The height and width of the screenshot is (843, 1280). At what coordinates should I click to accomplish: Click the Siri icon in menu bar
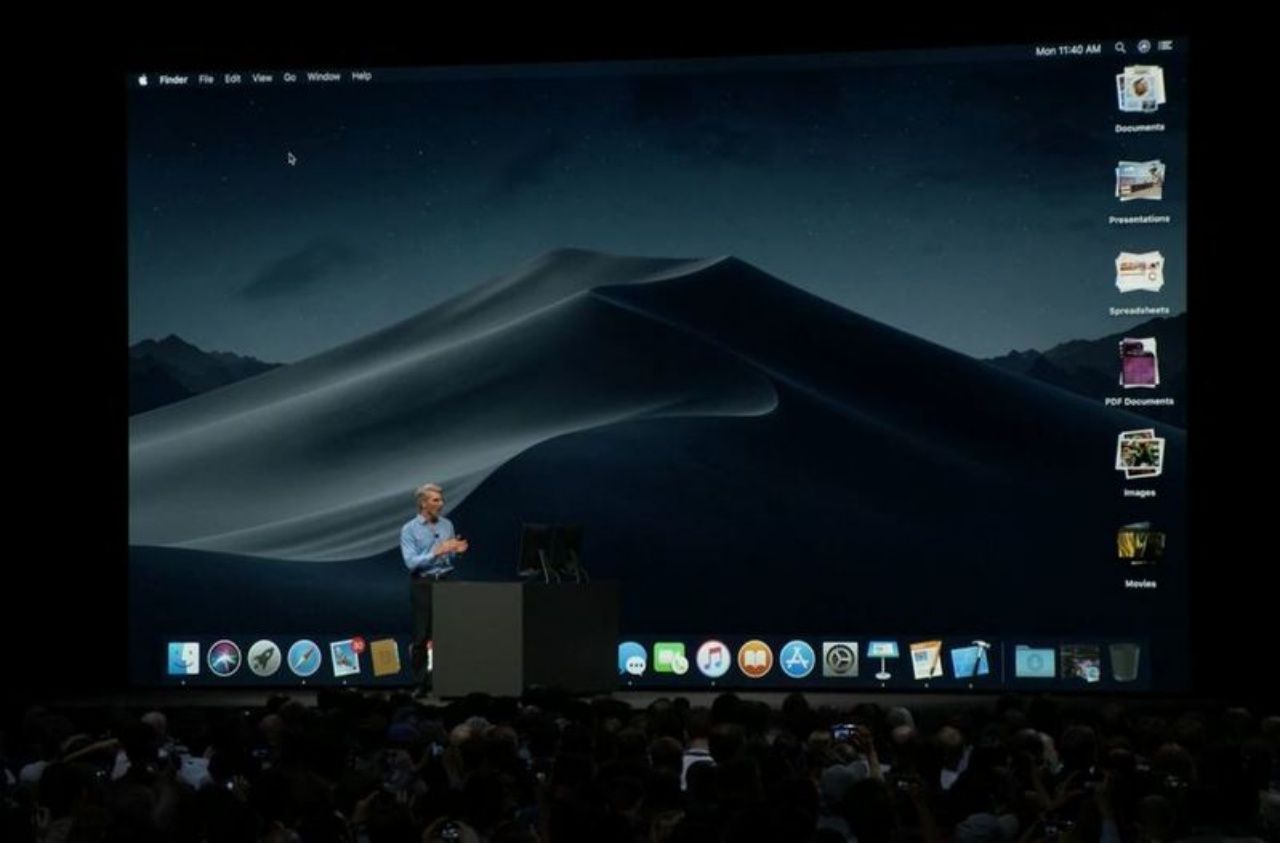[1143, 46]
